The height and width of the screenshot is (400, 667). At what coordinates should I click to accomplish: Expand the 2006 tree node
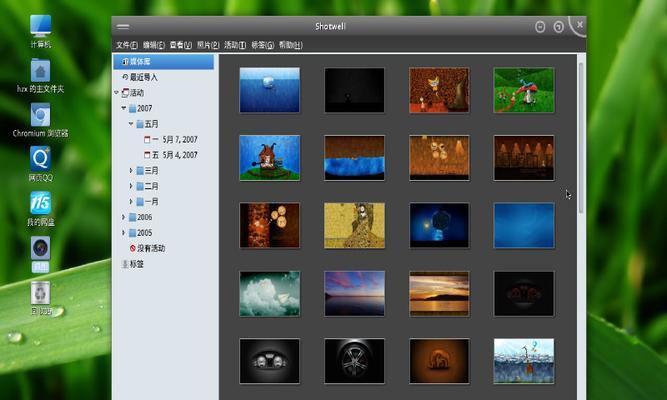tap(124, 217)
